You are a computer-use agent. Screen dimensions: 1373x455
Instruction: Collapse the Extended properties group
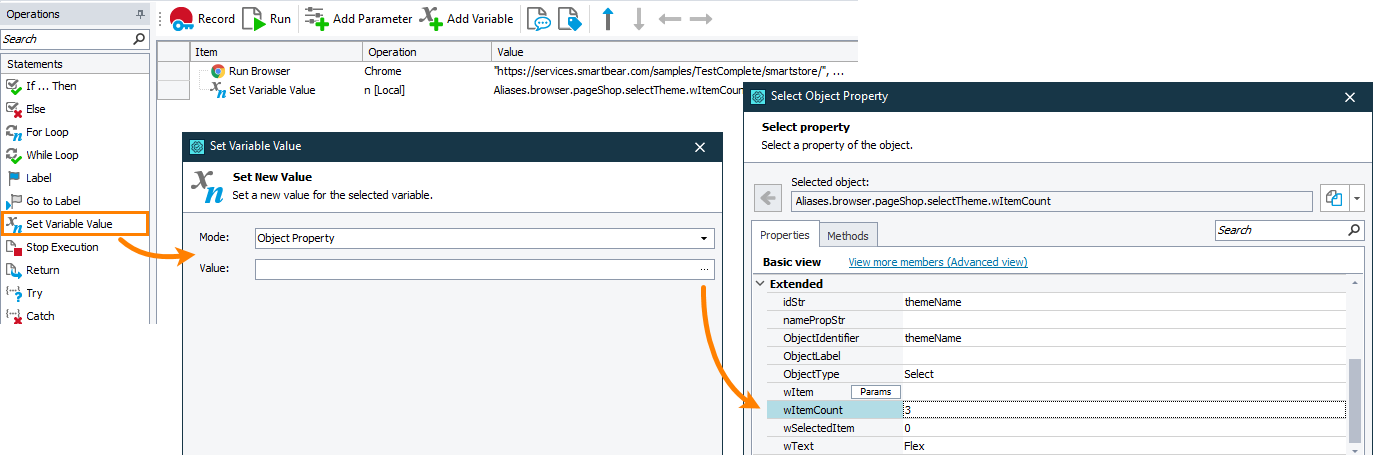[760, 284]
